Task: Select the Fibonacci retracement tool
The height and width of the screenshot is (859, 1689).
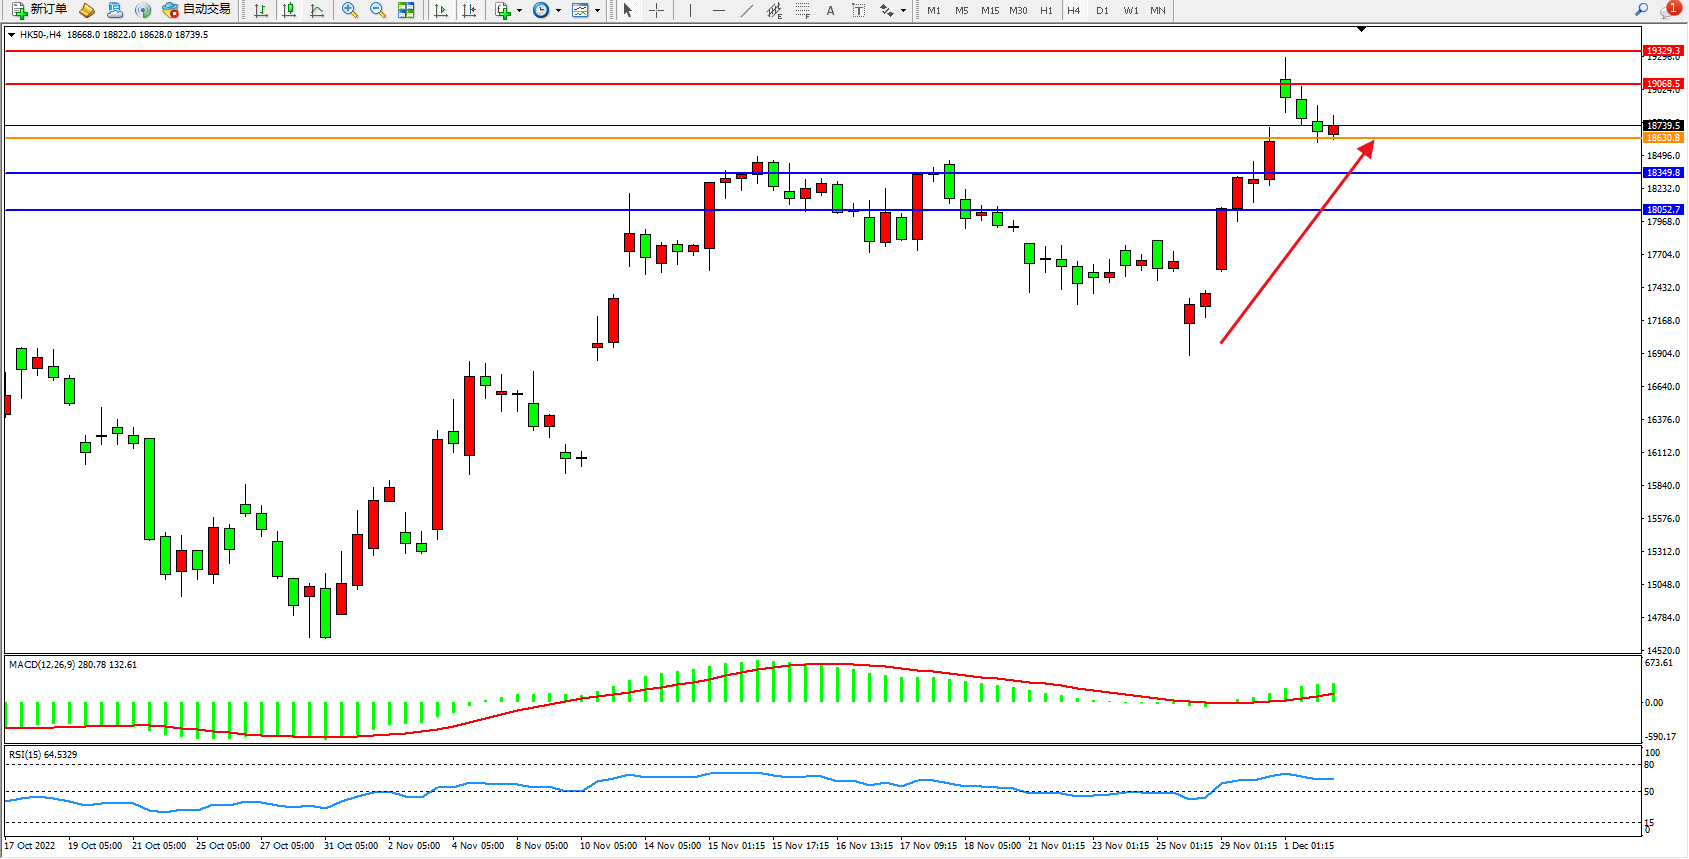Action: pos(803,10)
